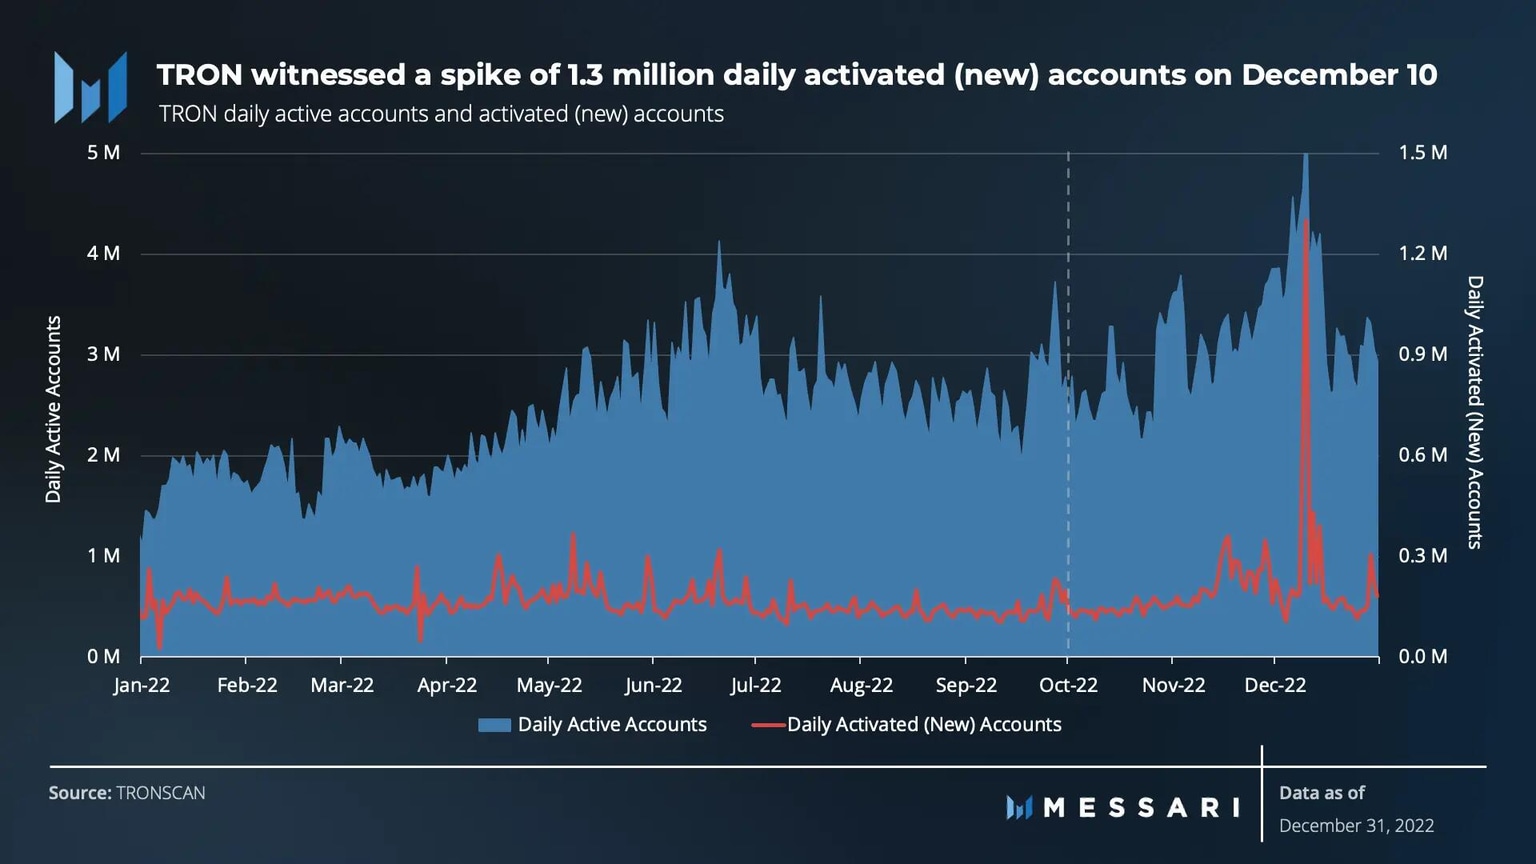This screenshot has width=1536, height=864.
Task: Click the chart title about the December 10 spike
Action: coord(797,74)
